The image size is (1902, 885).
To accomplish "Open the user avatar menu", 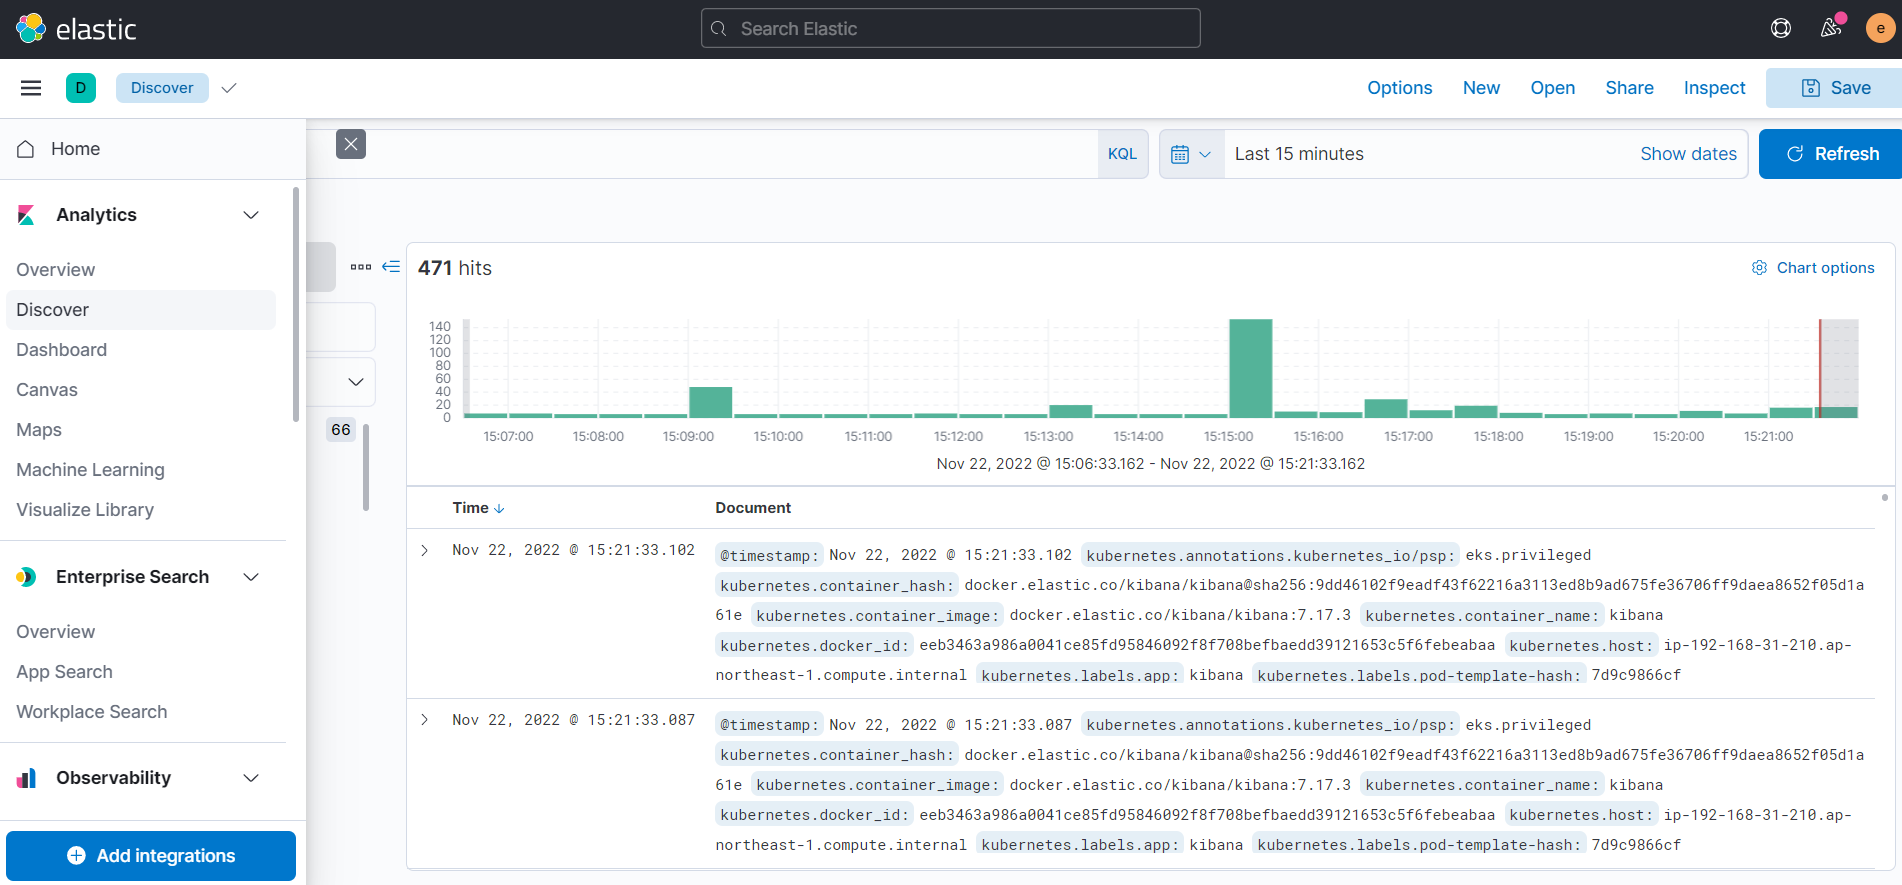I will point(1880,28).
